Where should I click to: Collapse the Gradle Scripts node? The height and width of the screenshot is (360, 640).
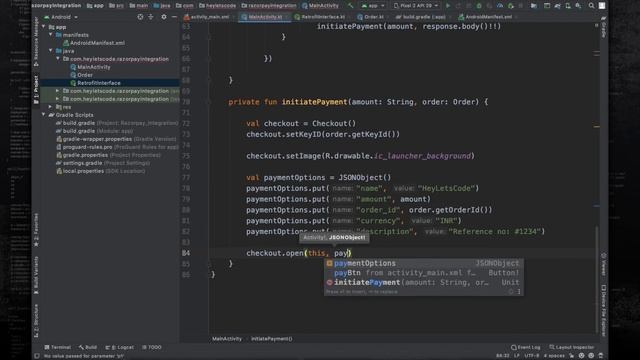44,115
